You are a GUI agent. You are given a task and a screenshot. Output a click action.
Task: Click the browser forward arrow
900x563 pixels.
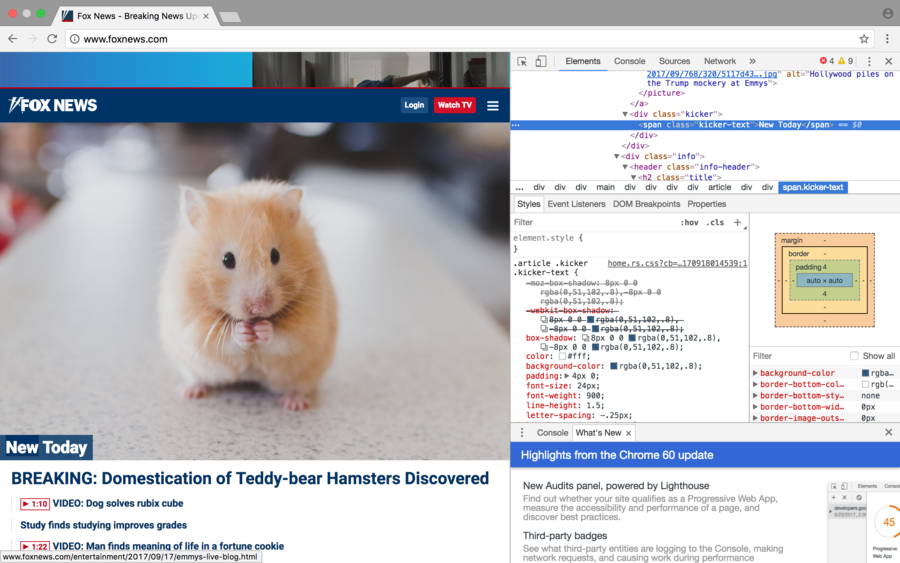click(x=32, y=39)
